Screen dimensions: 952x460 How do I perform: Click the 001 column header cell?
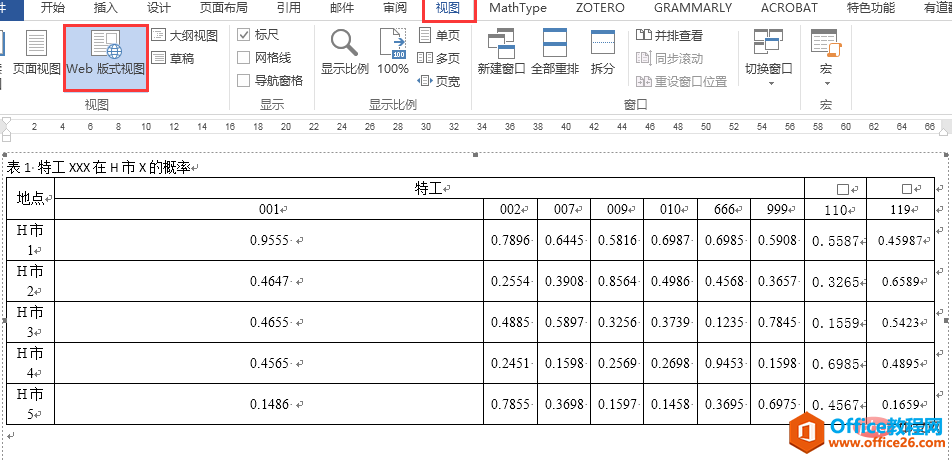[269, 209]
